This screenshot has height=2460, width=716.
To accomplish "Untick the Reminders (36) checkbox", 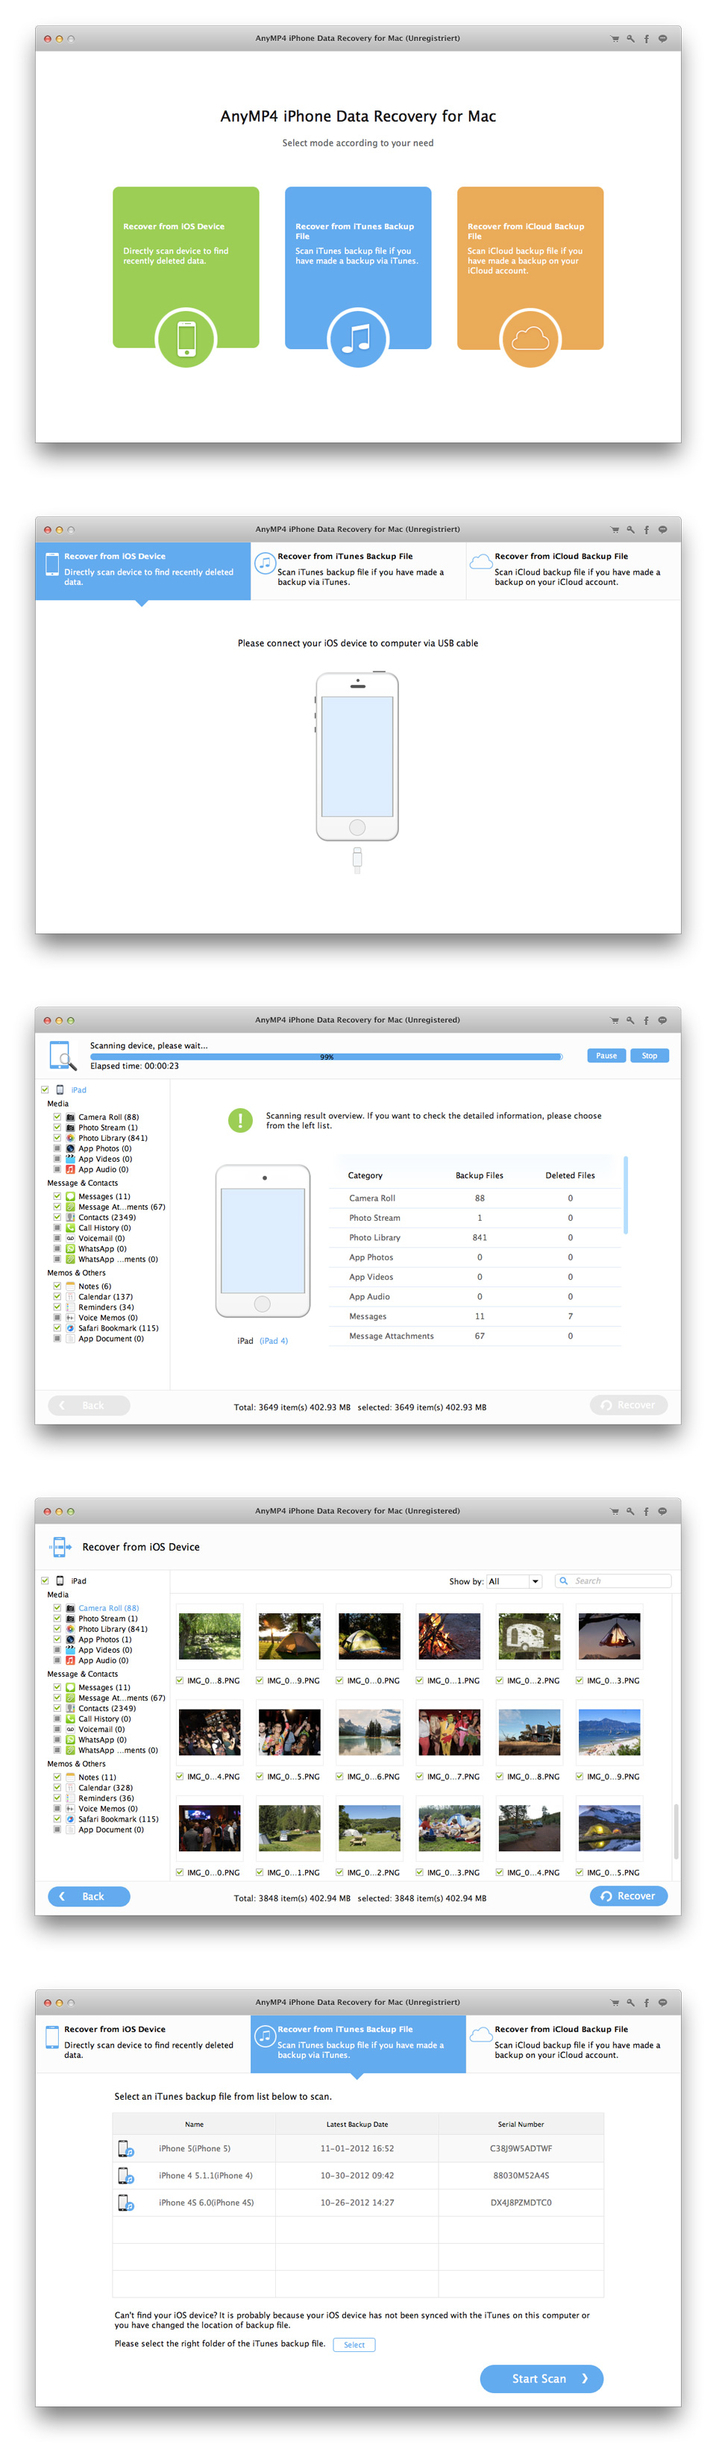I will [57, 1798].
